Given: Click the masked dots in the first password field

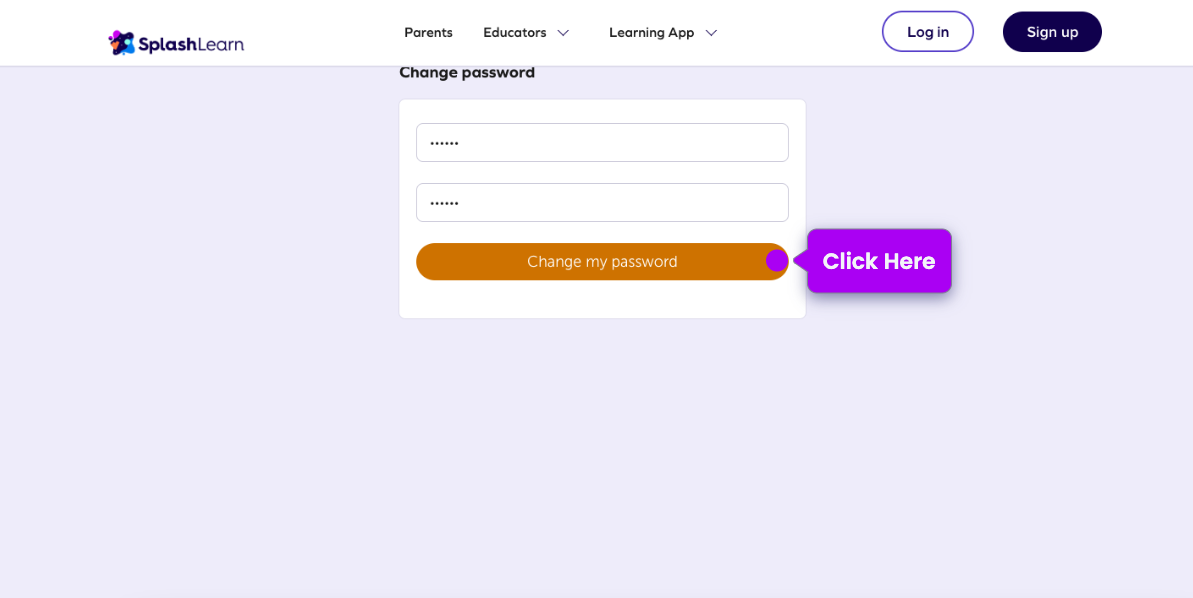Looking at the screenshot, I should click(444, 144).
